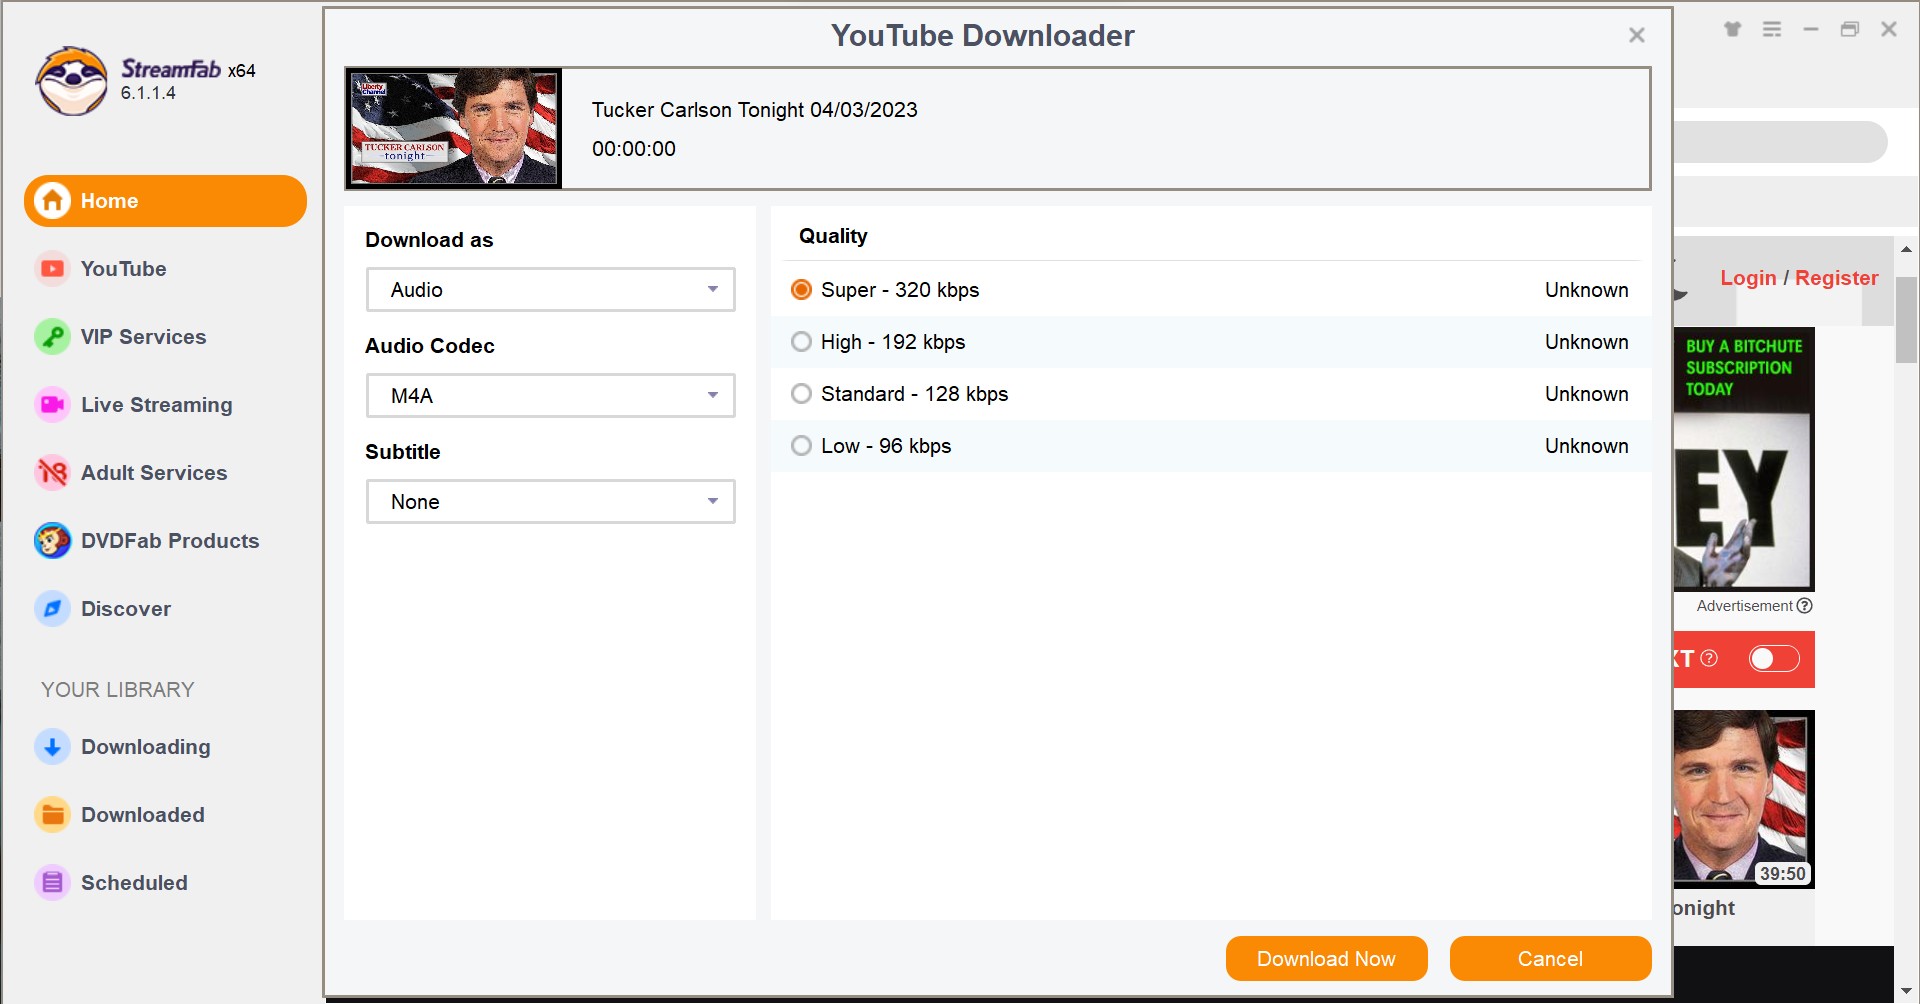The image size is (1920, 1004).
Task: Click the Tucker Carlson video thumbnail in dialog
Action: [x=454, y=128]
